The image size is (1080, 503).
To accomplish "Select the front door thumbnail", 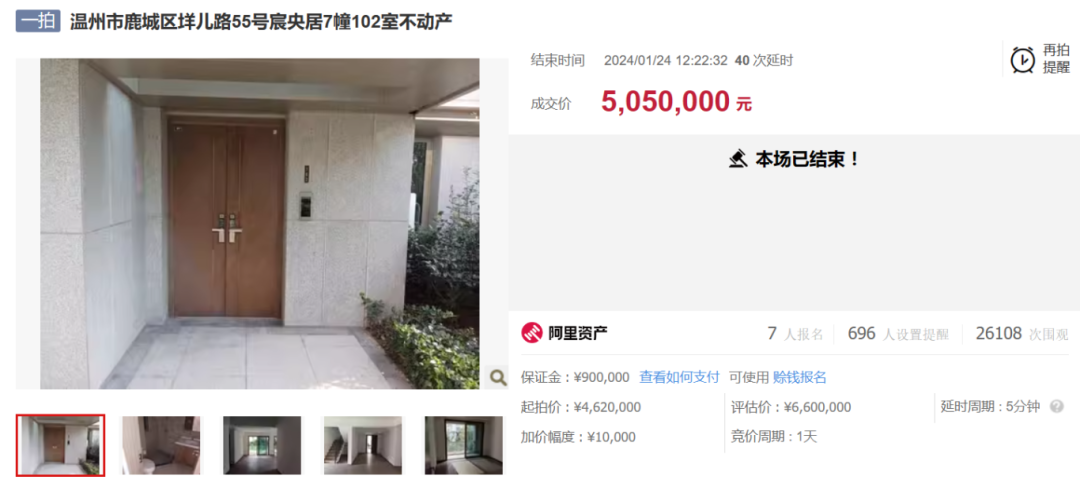I will coord(61,445).
